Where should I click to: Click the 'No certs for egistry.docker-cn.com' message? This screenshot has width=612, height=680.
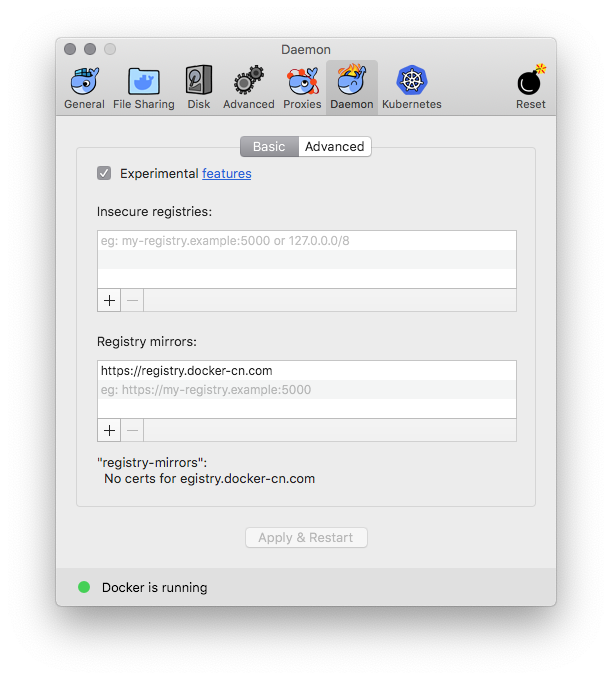coord(209,479)
